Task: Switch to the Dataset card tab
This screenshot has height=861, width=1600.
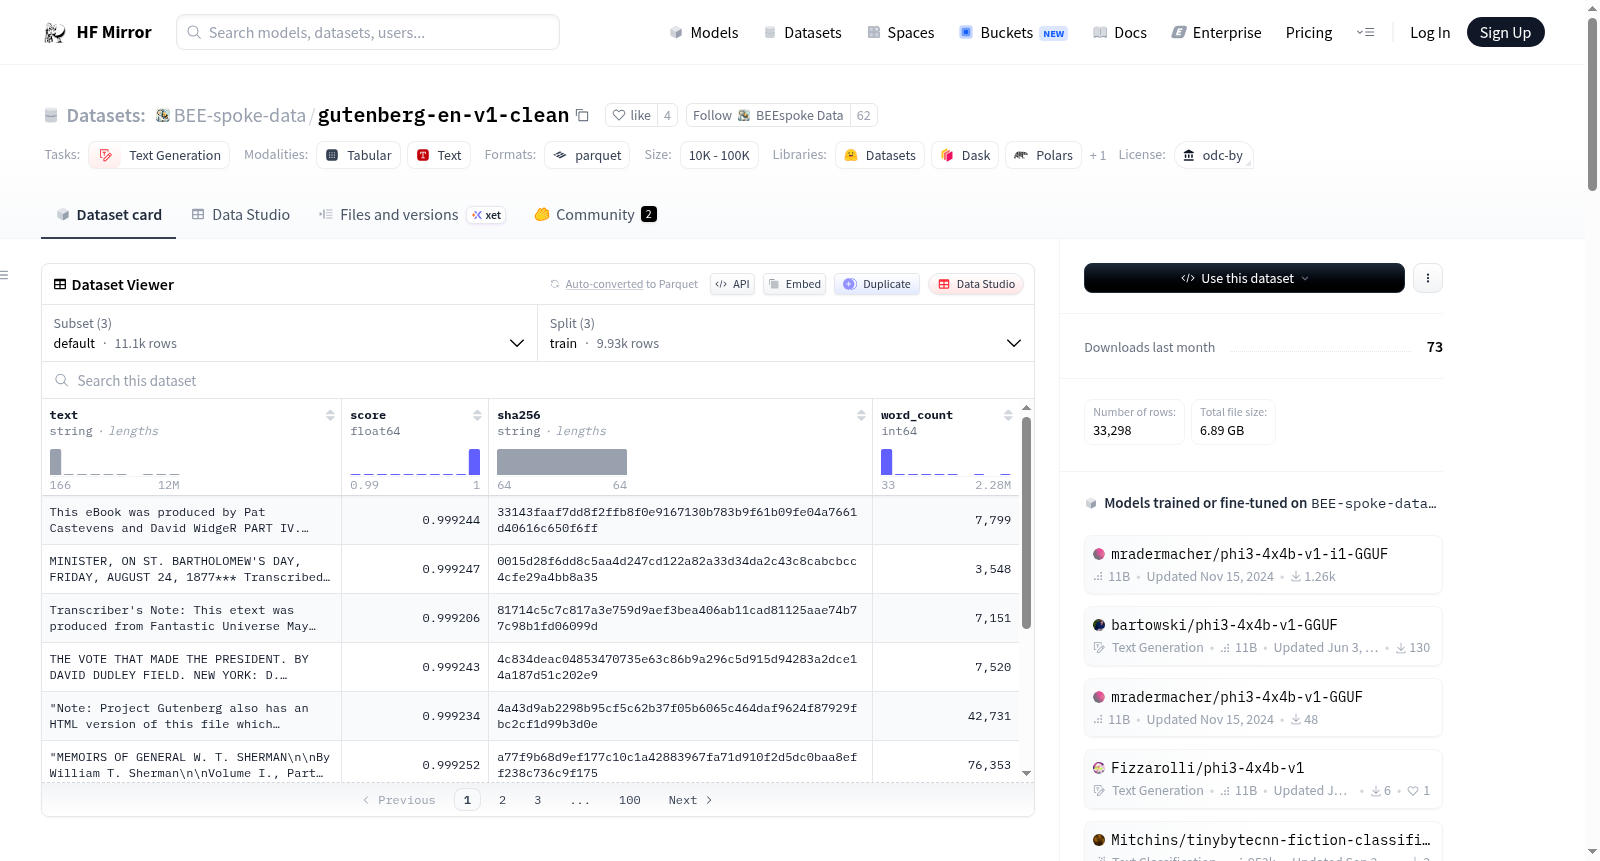Action: click(108, 215)
